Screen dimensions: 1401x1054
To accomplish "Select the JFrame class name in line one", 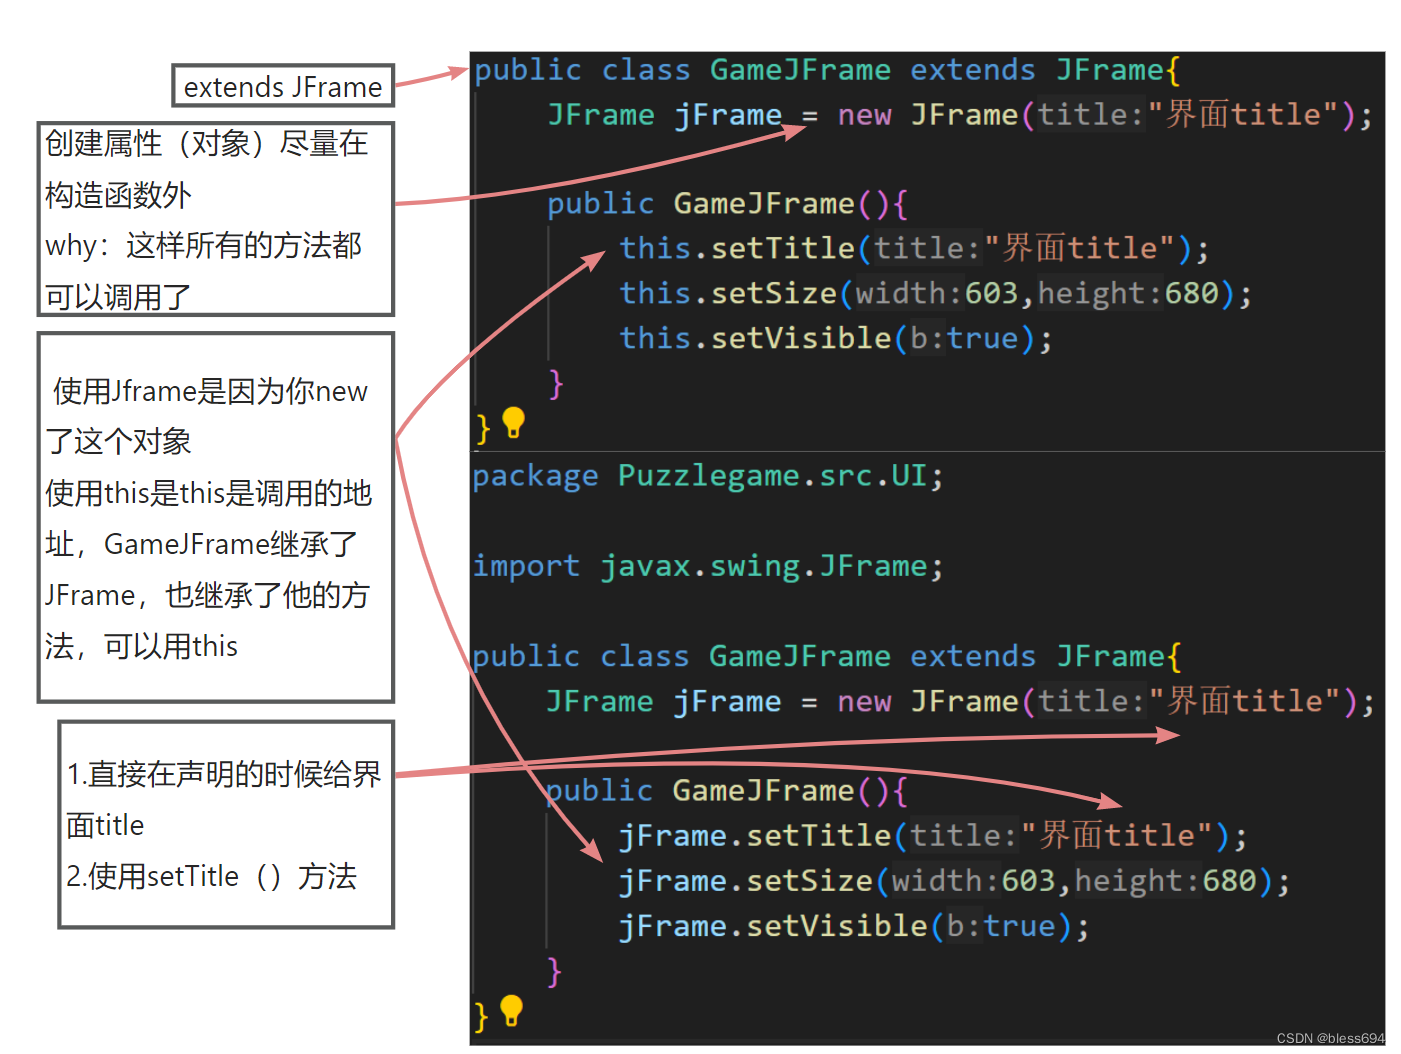I will tap(1108, 69).
